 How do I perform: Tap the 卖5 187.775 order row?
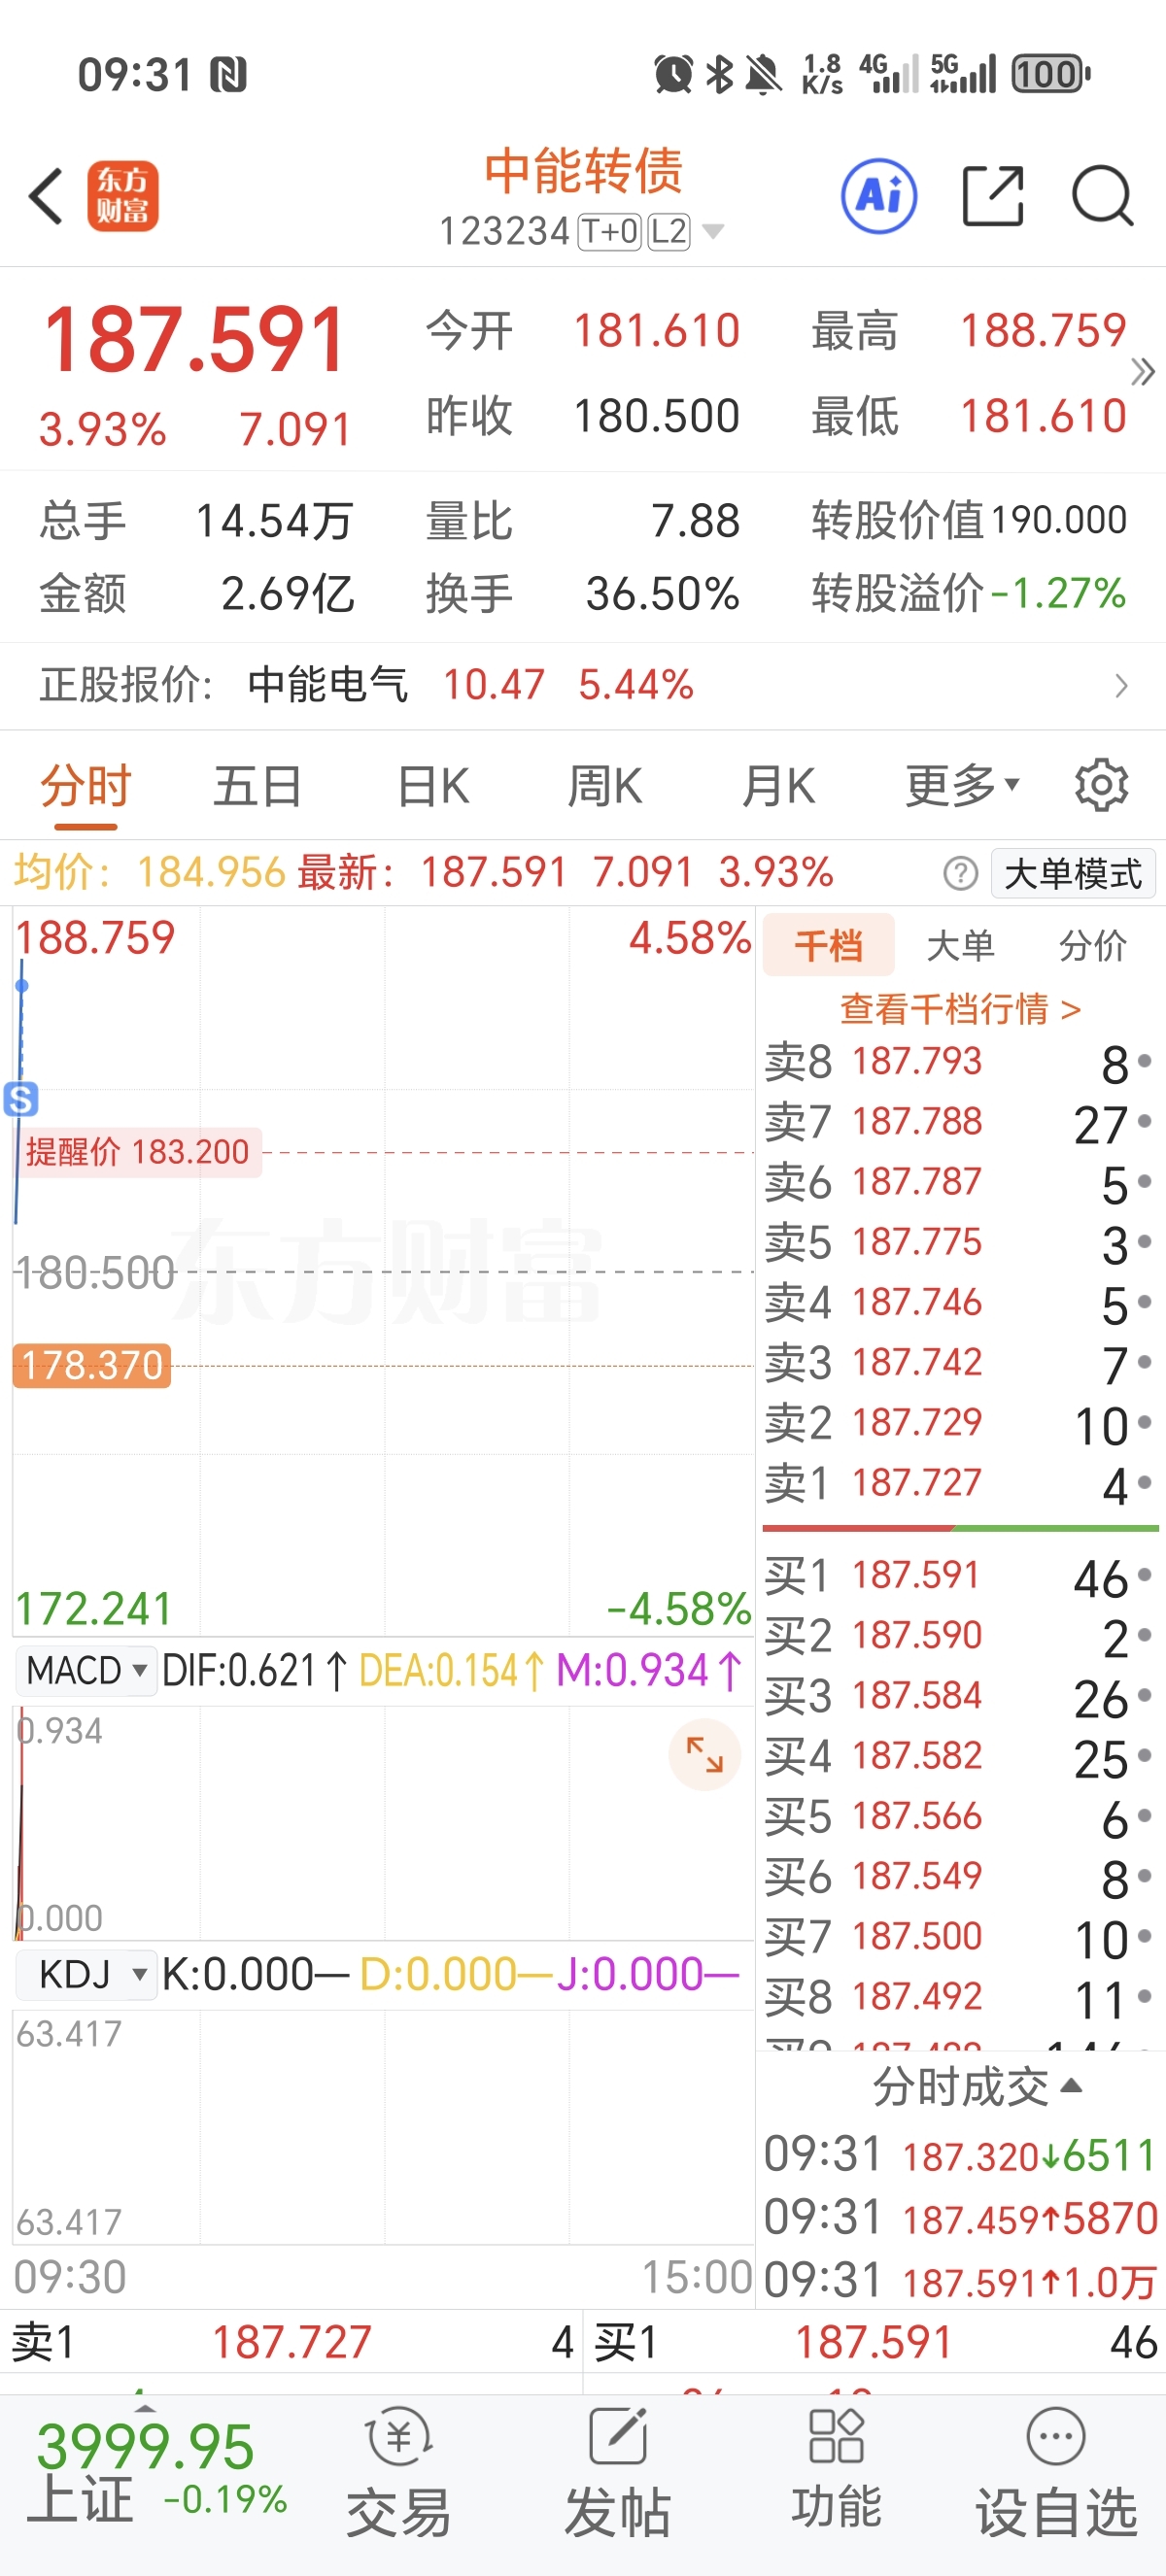tap(959, 1243)
